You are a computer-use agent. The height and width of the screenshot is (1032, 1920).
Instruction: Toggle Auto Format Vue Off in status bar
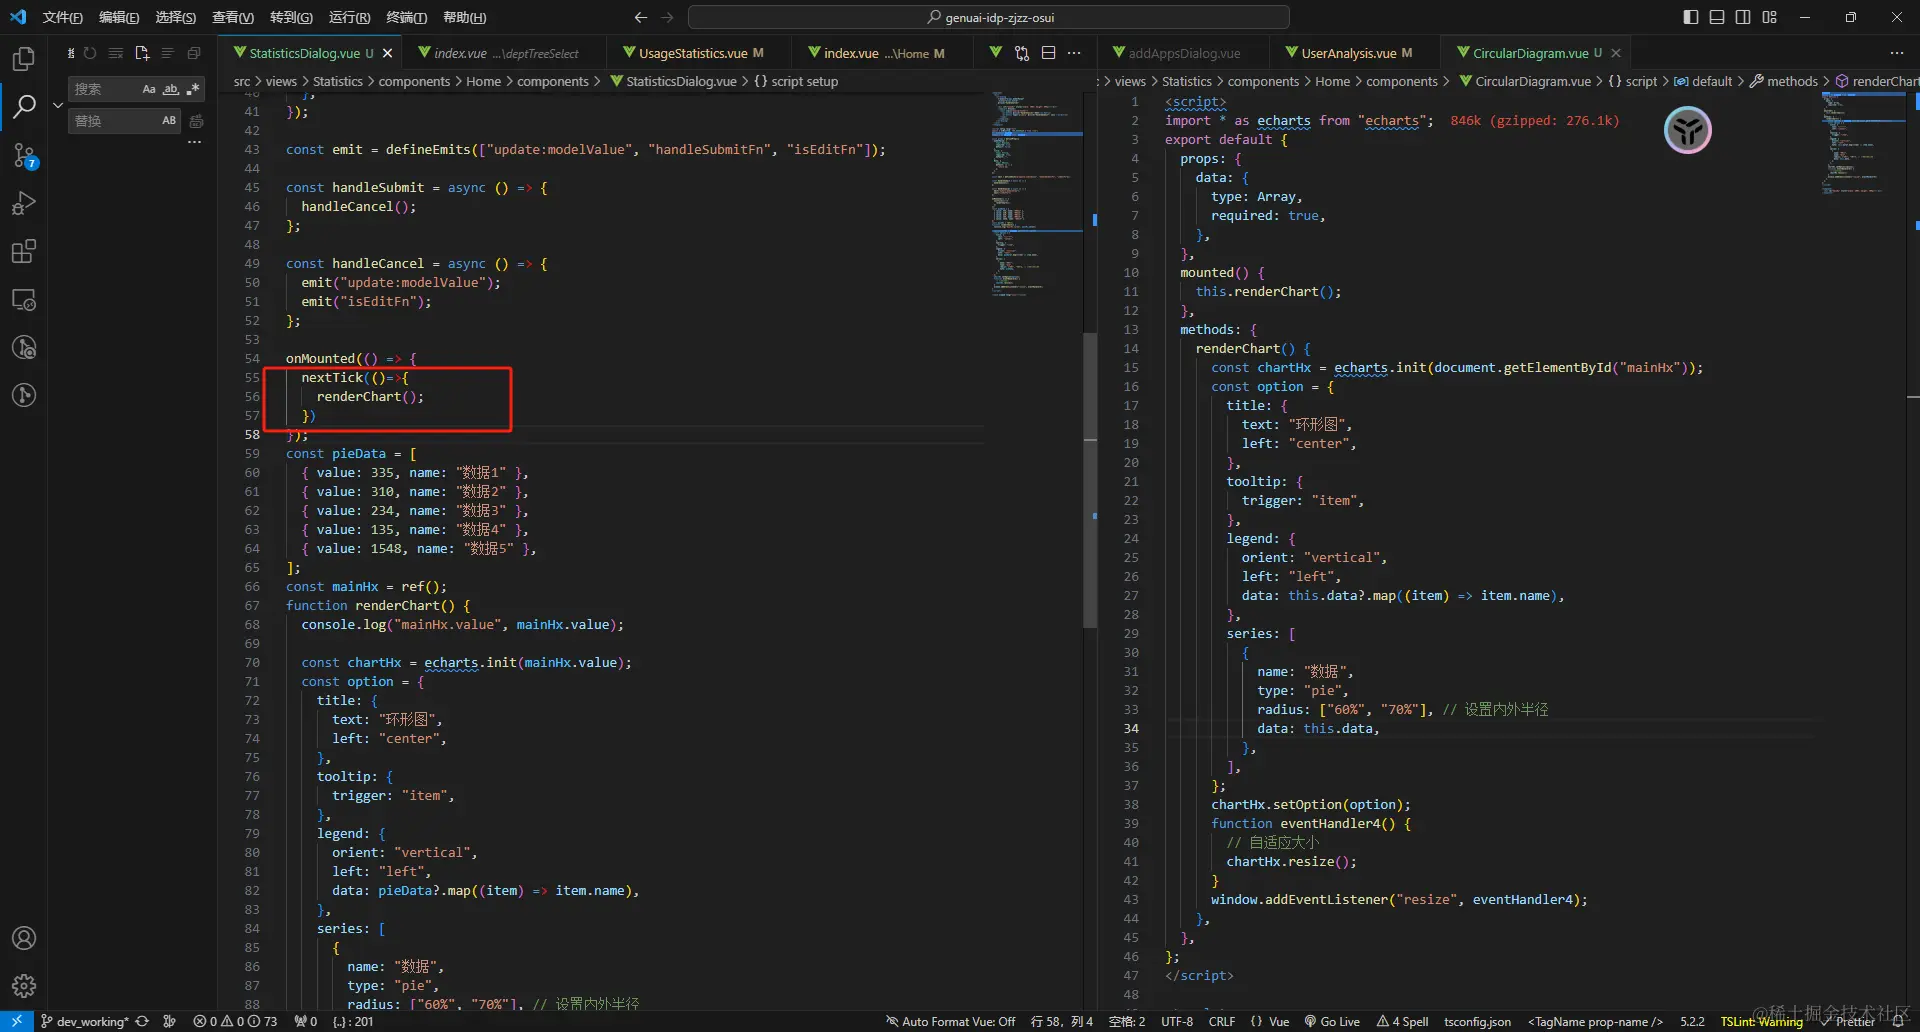click(x=951, y=1021)
